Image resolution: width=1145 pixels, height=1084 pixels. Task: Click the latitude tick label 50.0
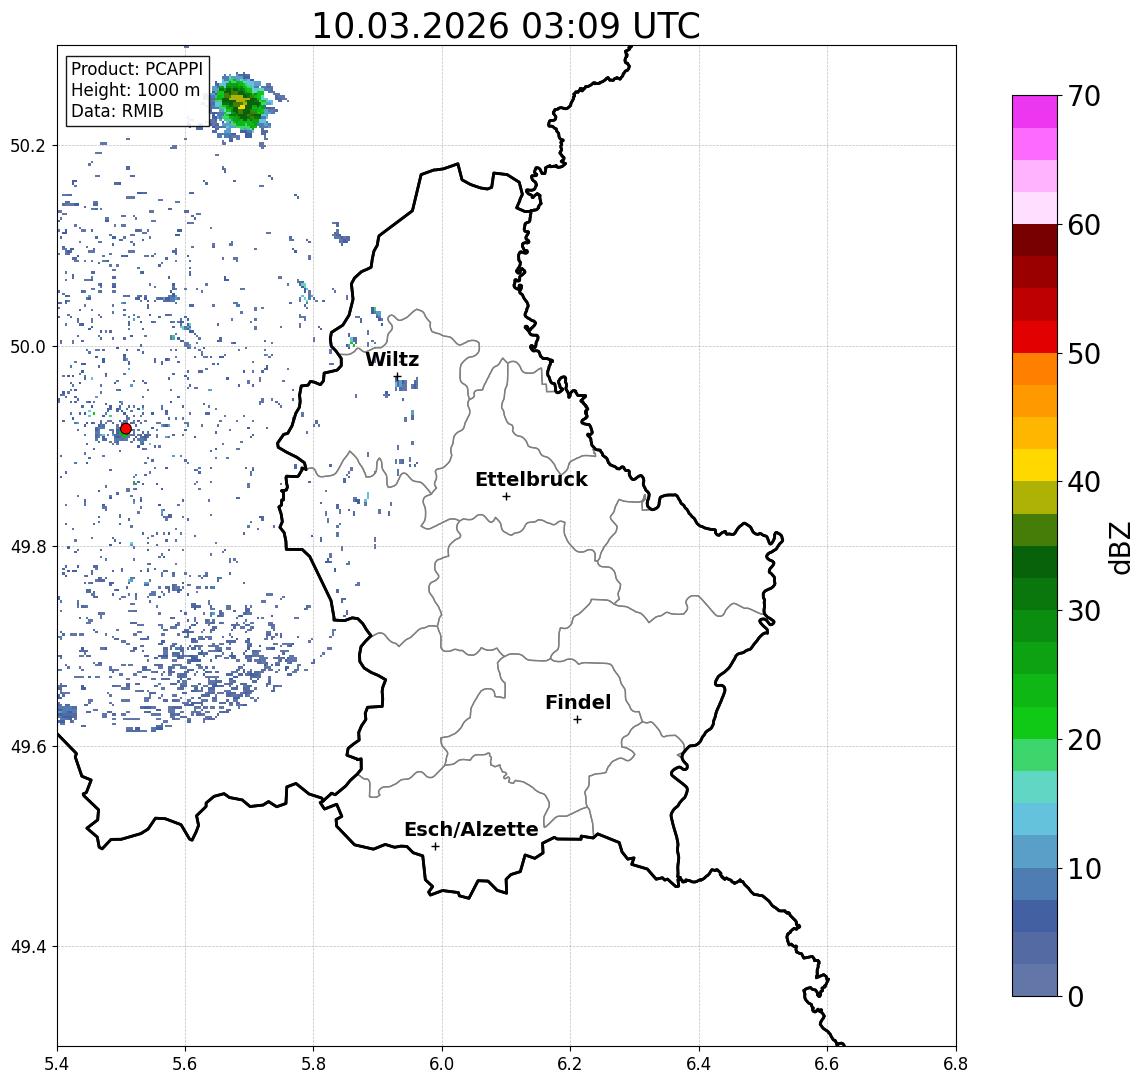coord(27,346)
